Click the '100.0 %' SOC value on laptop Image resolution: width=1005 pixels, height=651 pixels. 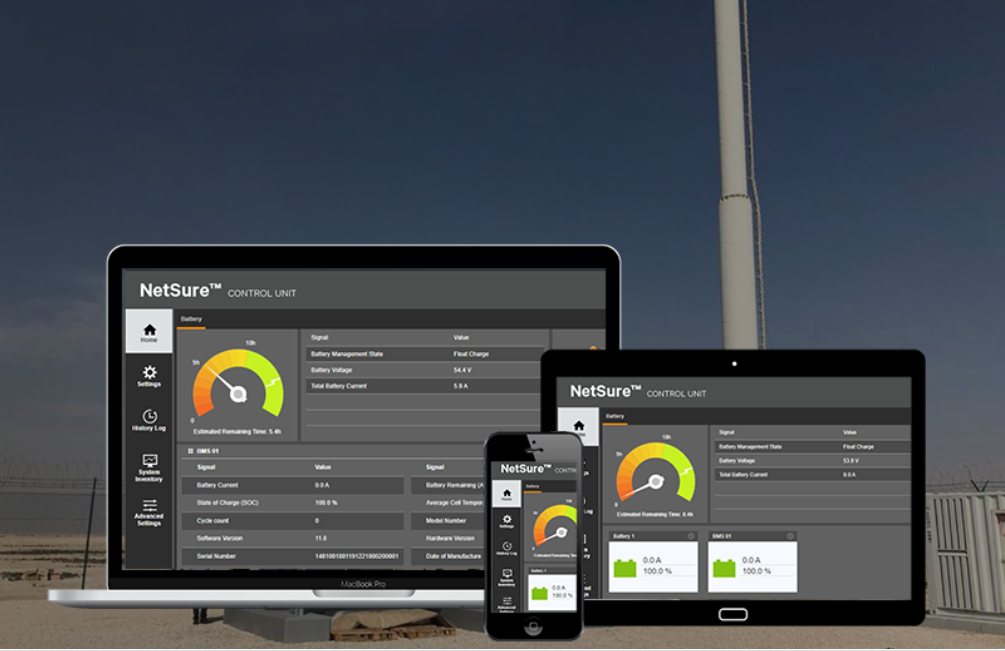(326, 502)
